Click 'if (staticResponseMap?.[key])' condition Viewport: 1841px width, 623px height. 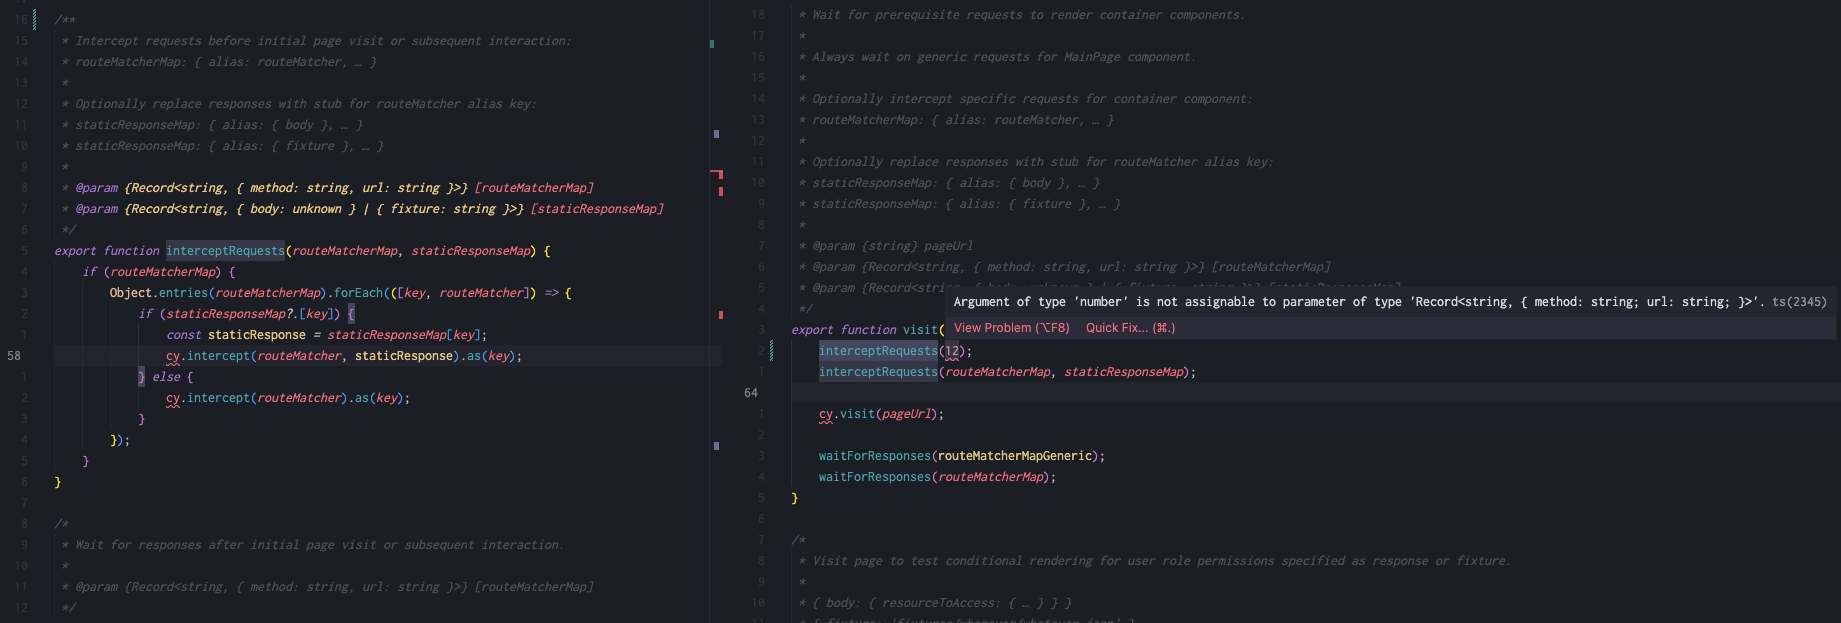[239, 314]
